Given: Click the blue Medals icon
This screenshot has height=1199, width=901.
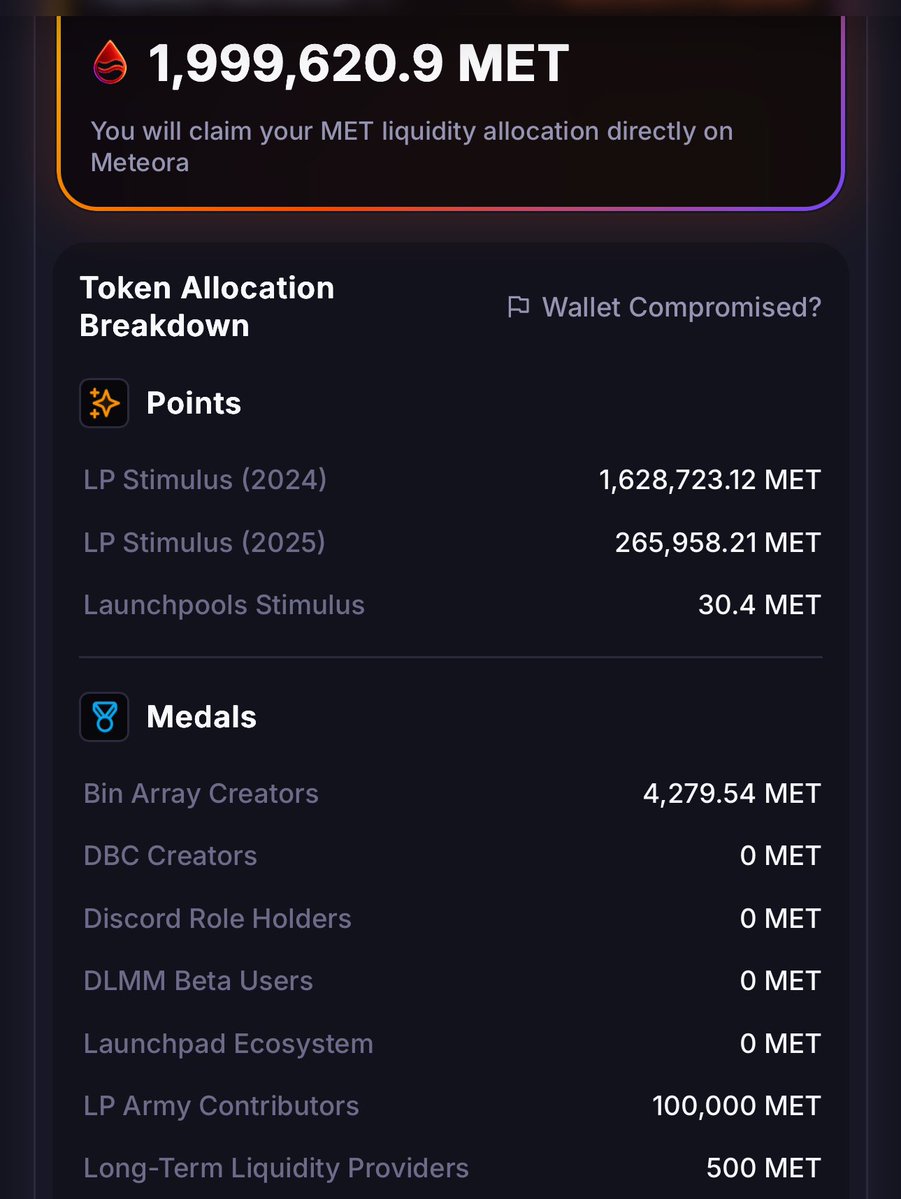Looking at the screenshot, I should (x=104, y=717).
